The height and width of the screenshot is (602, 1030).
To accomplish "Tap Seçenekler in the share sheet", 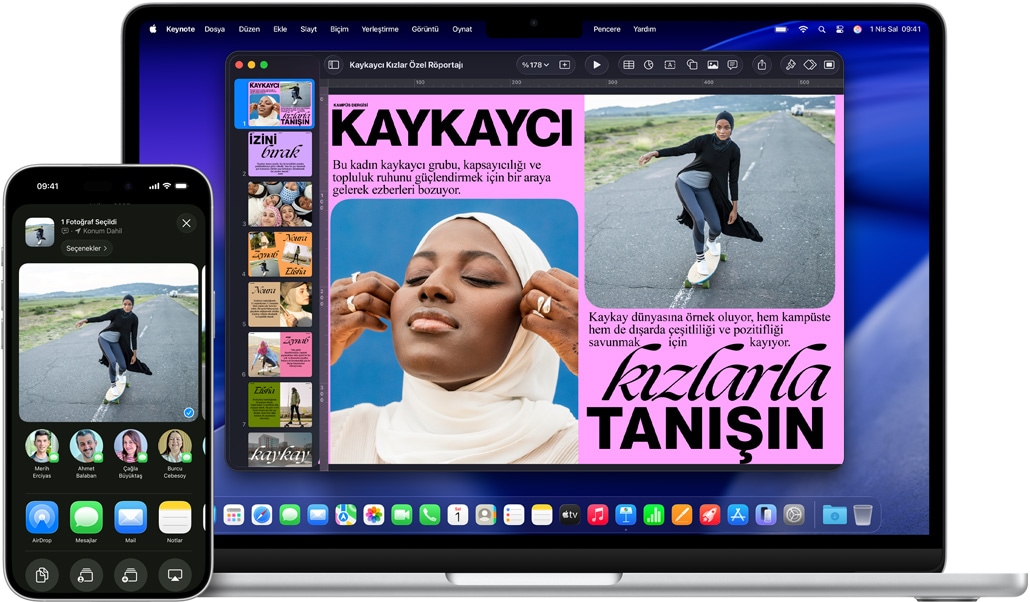I will [86, 248].
